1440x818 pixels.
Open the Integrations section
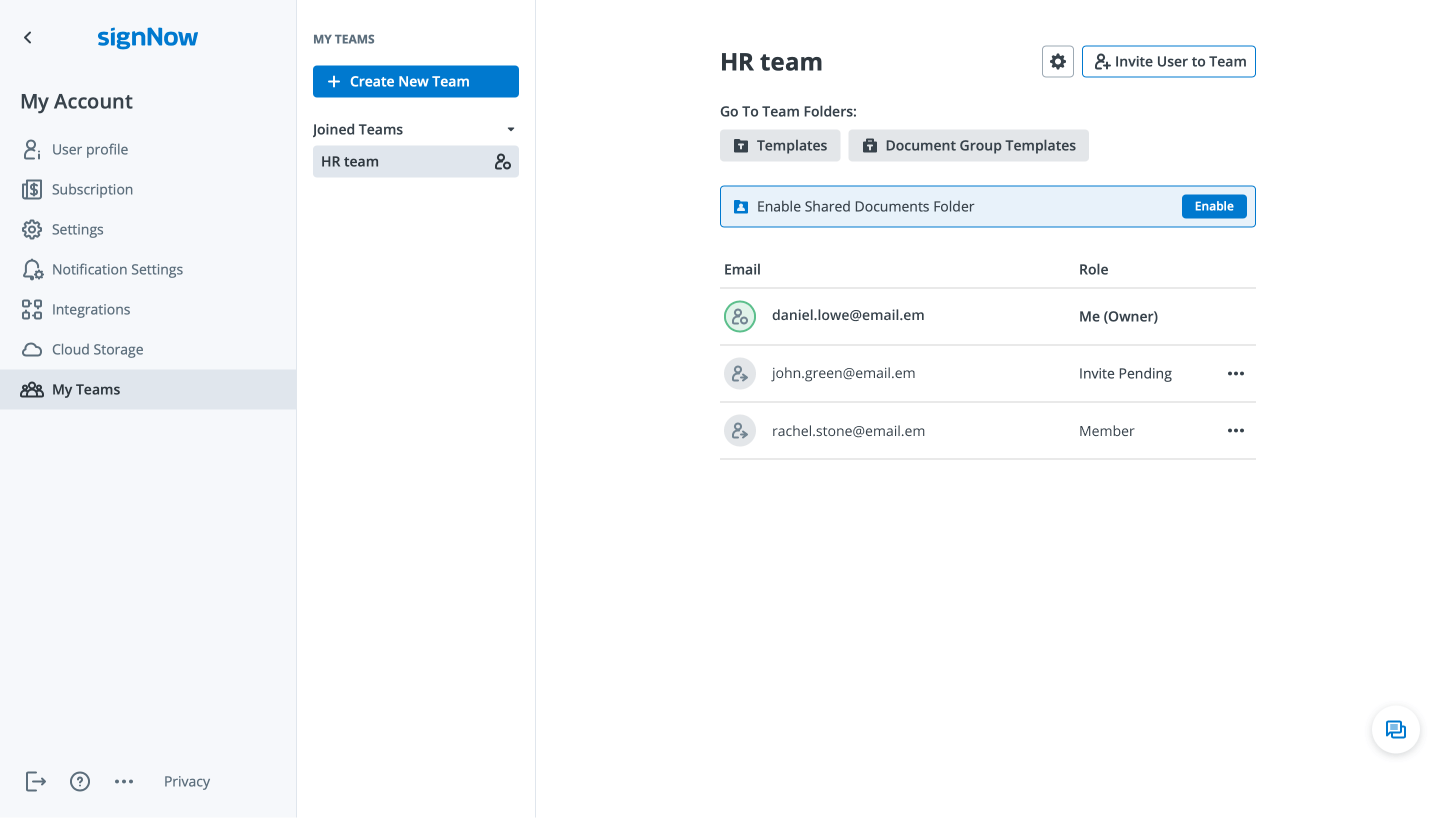(91, 309)
